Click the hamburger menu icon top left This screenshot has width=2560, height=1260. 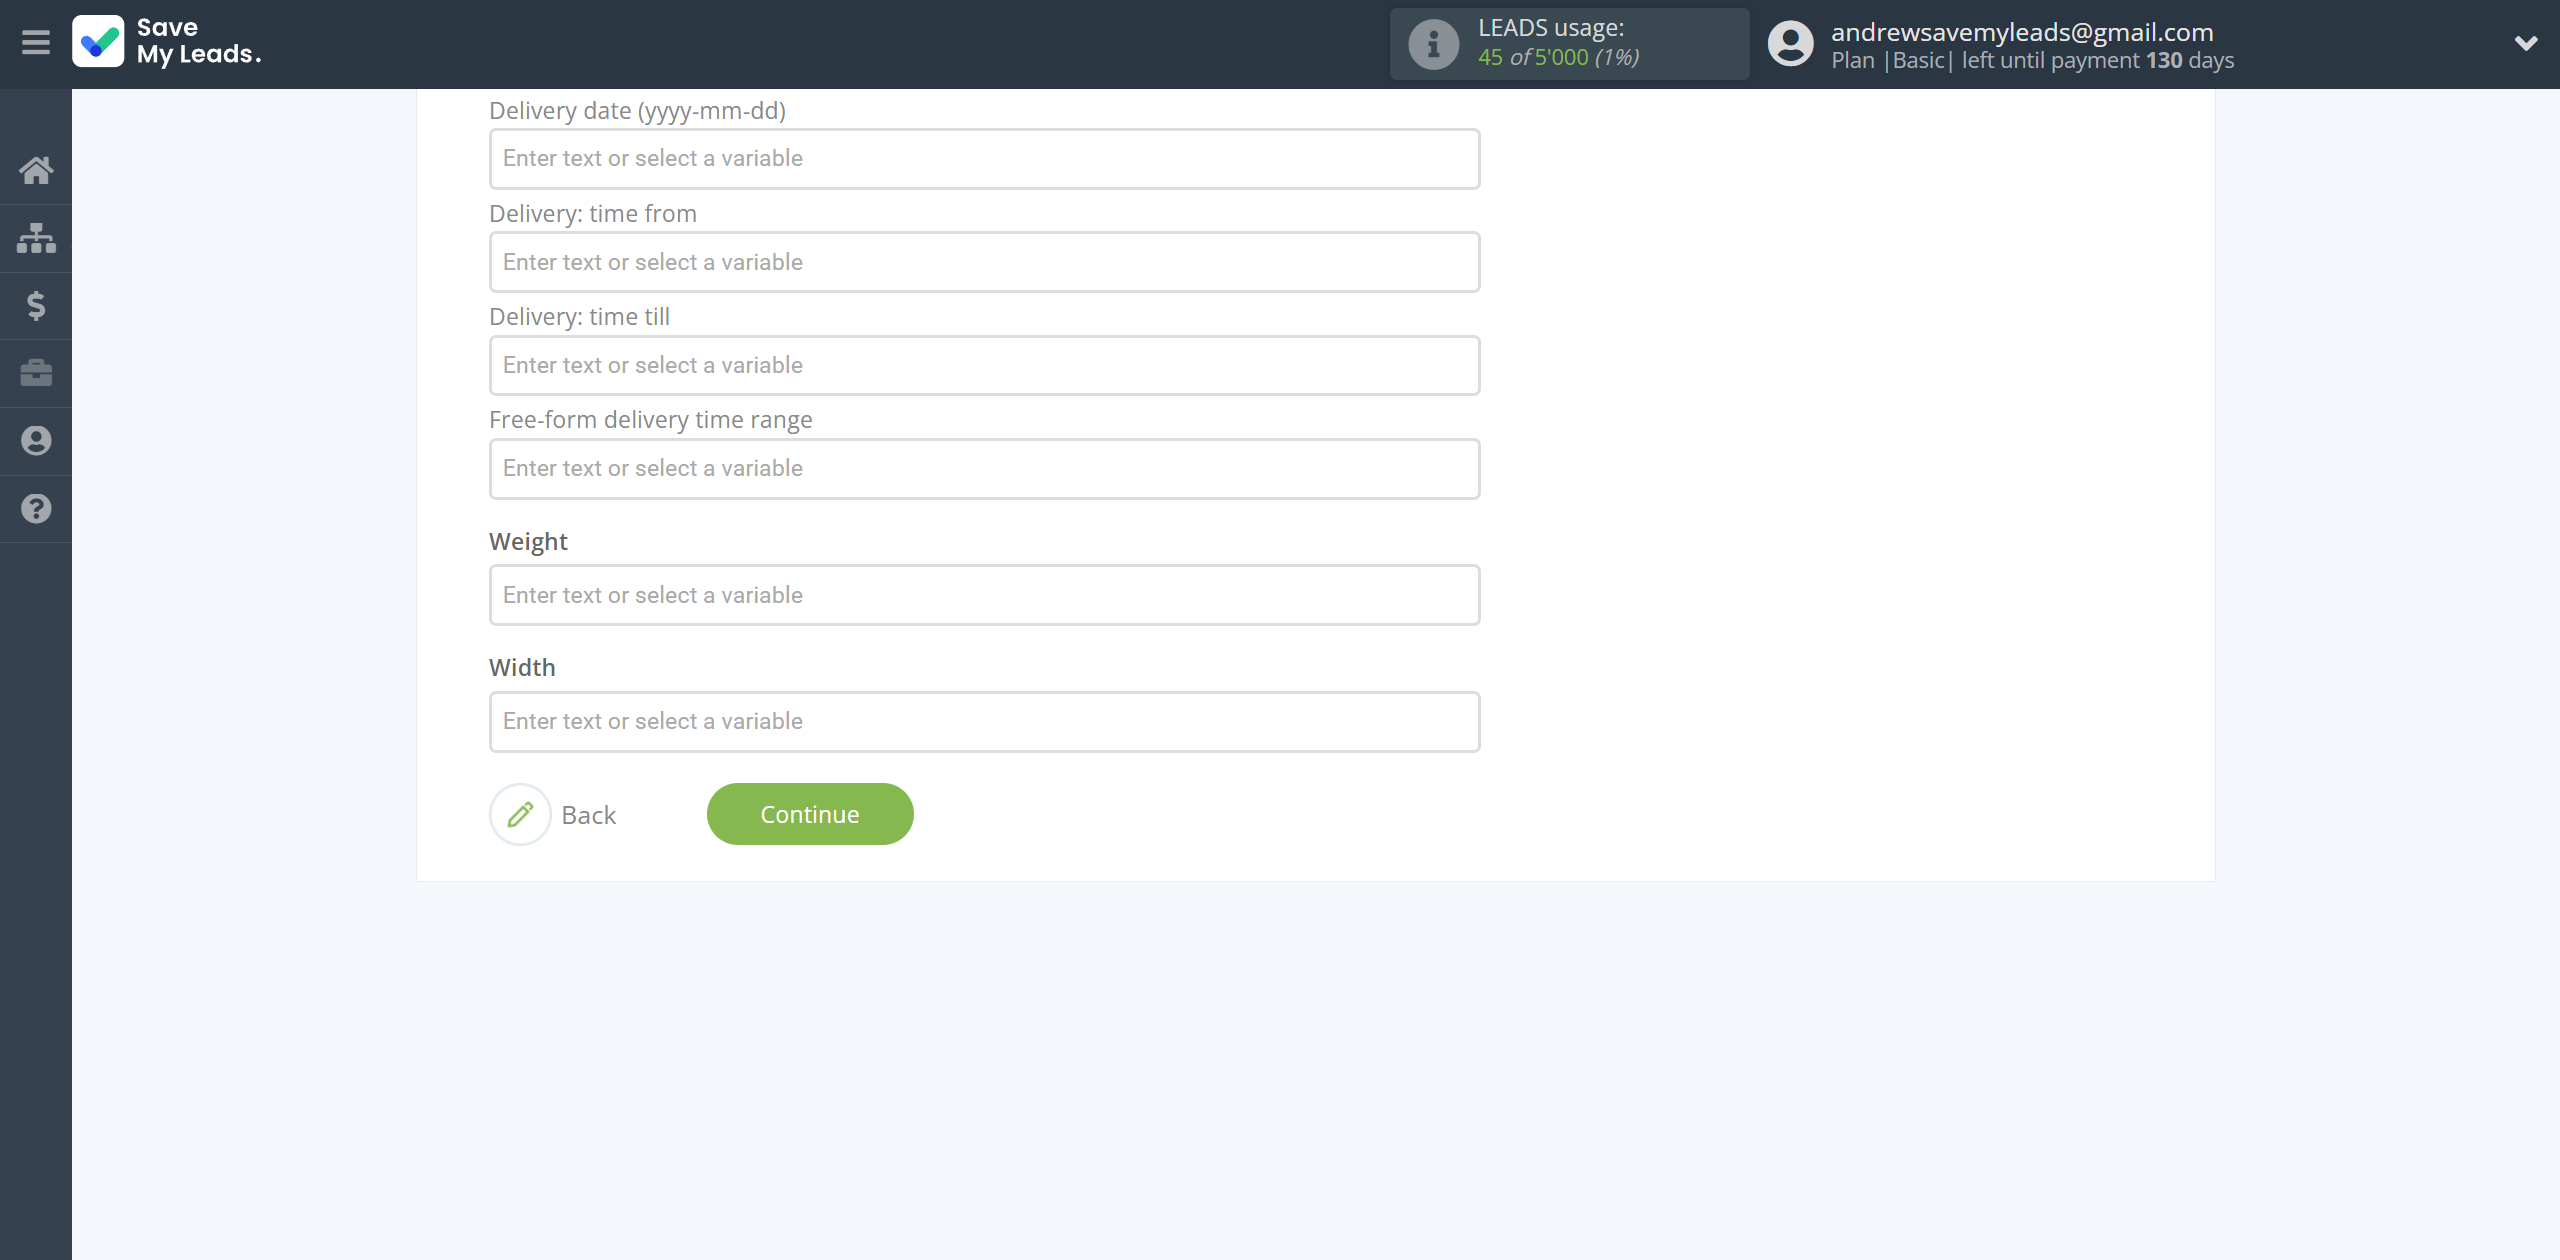[x=36, y=42]
